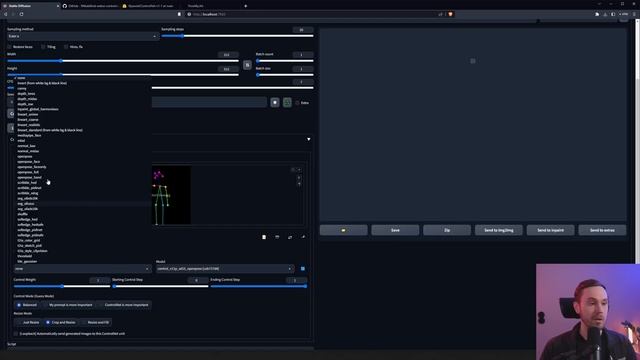Pick scribble_hed from the list

pos(27,182)
